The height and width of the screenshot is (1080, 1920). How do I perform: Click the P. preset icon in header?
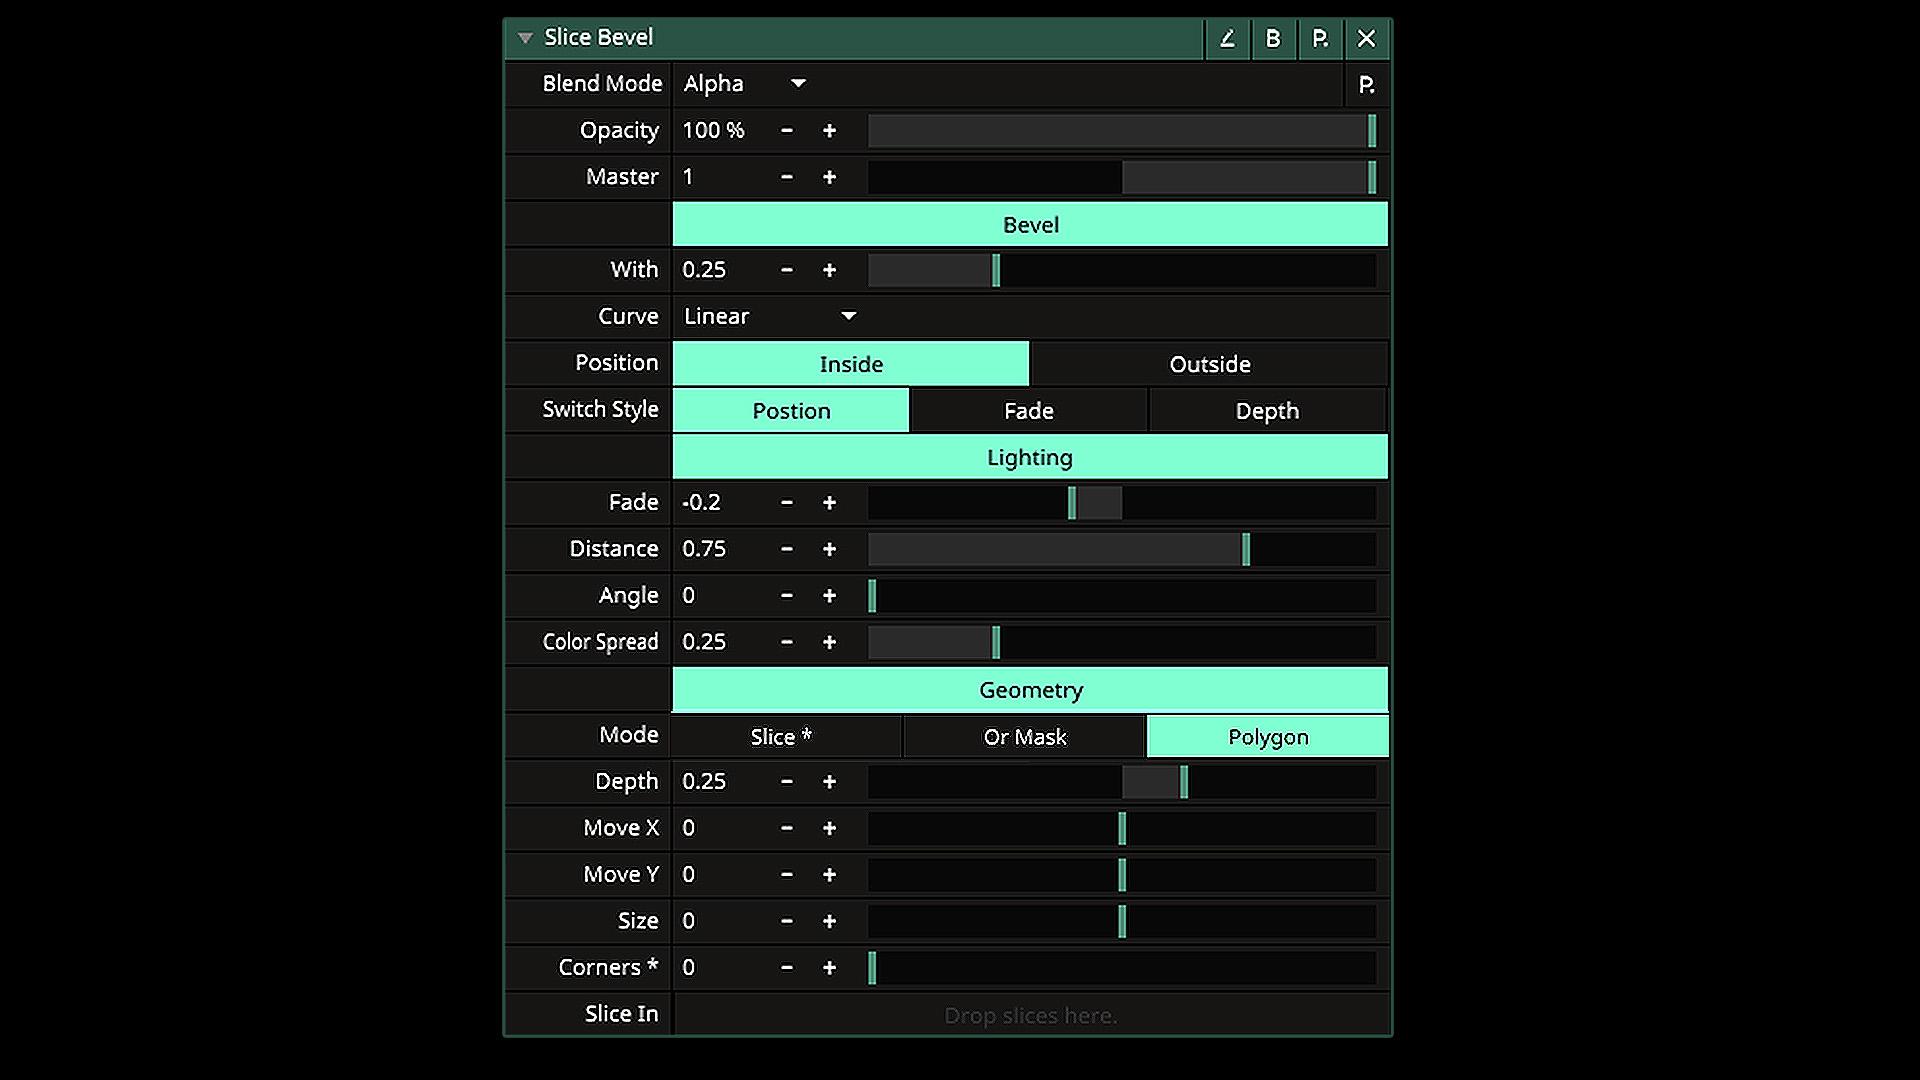(1320, 38)
